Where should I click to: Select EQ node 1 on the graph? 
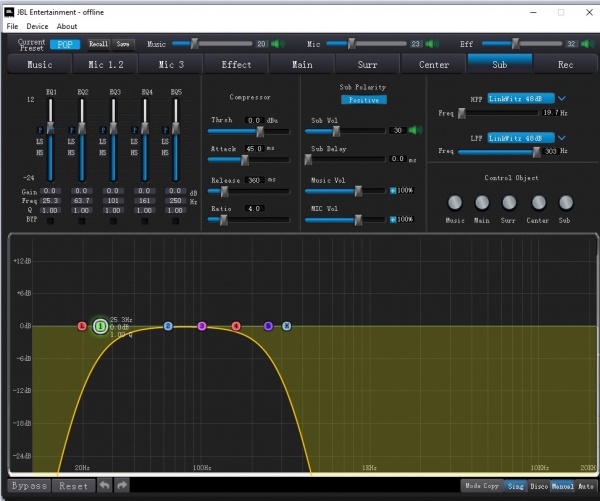tap(100, 326)
